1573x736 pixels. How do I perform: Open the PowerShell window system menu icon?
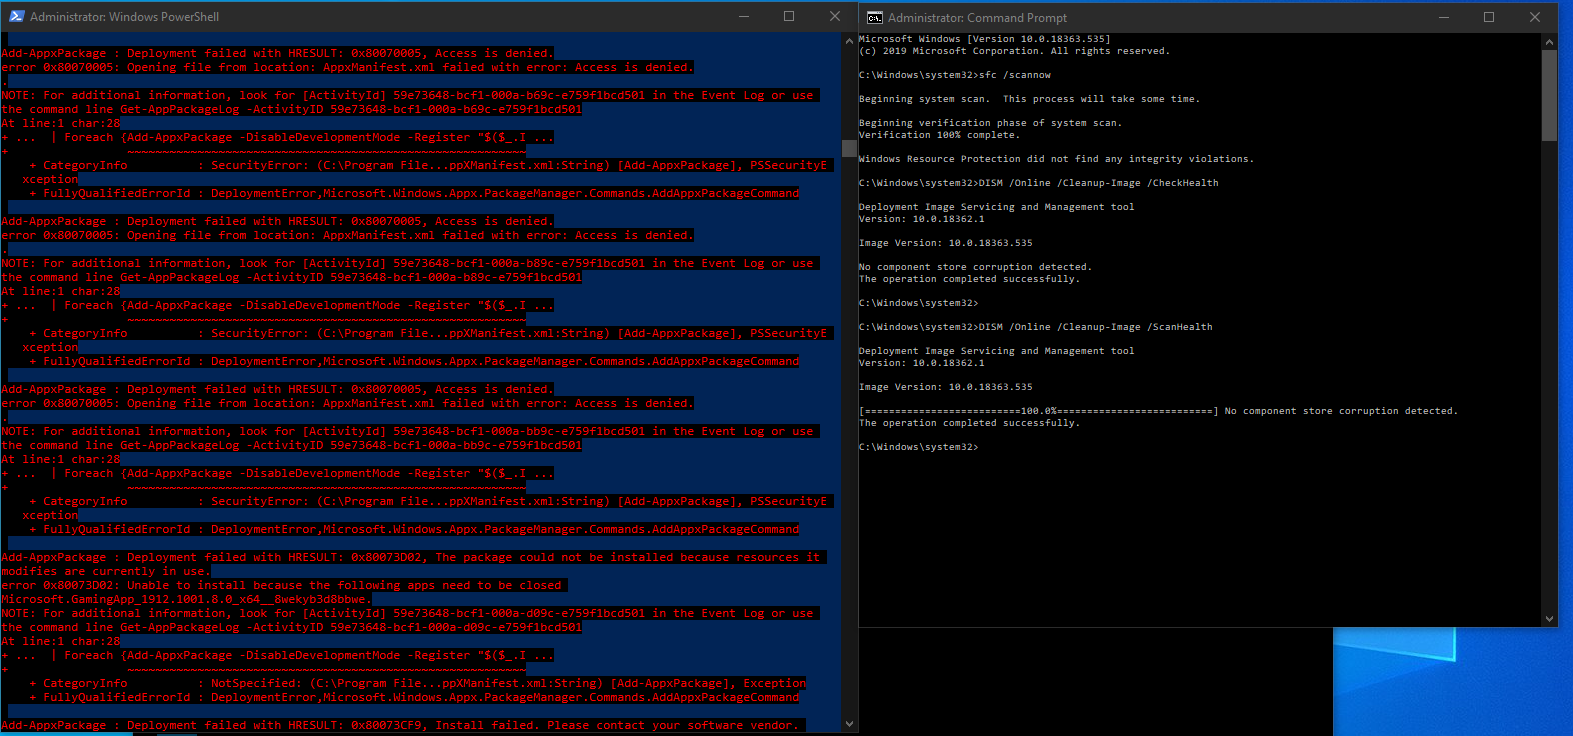click(x=16, y=16)
